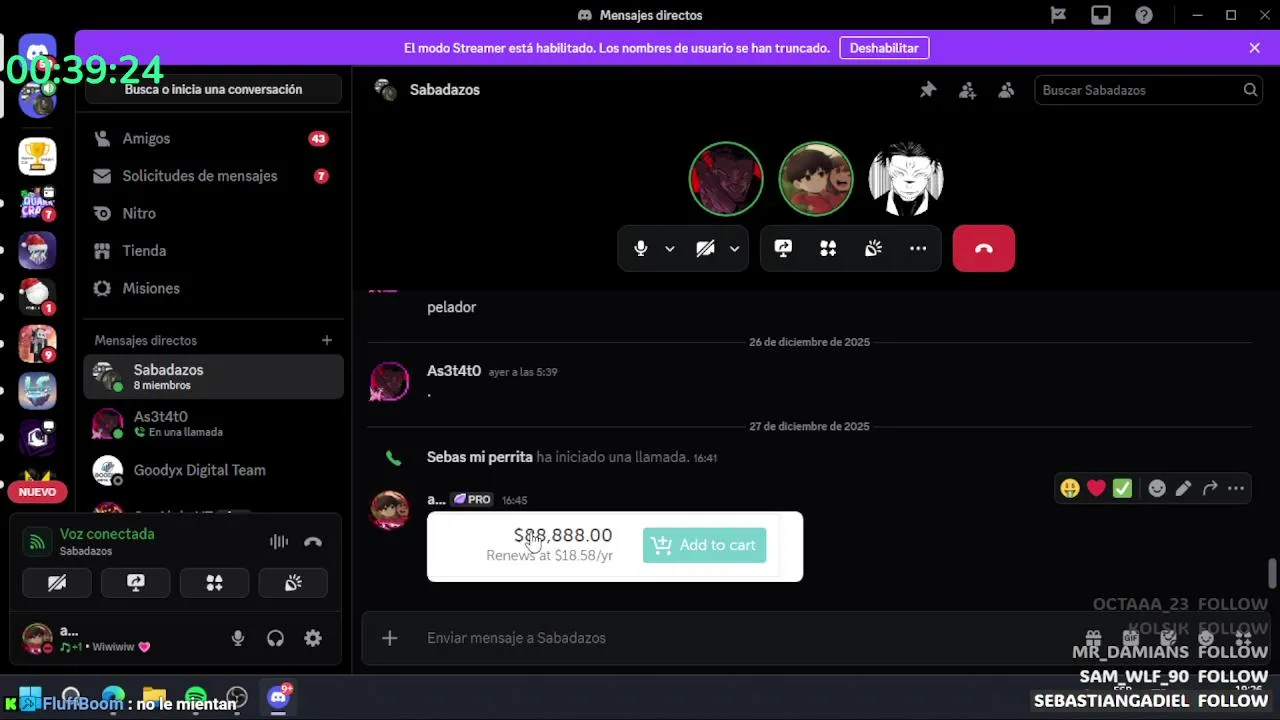The width and height of the screenshot is (1280, 720).
Task: Open the Nitro page
Action: point(213,214)
